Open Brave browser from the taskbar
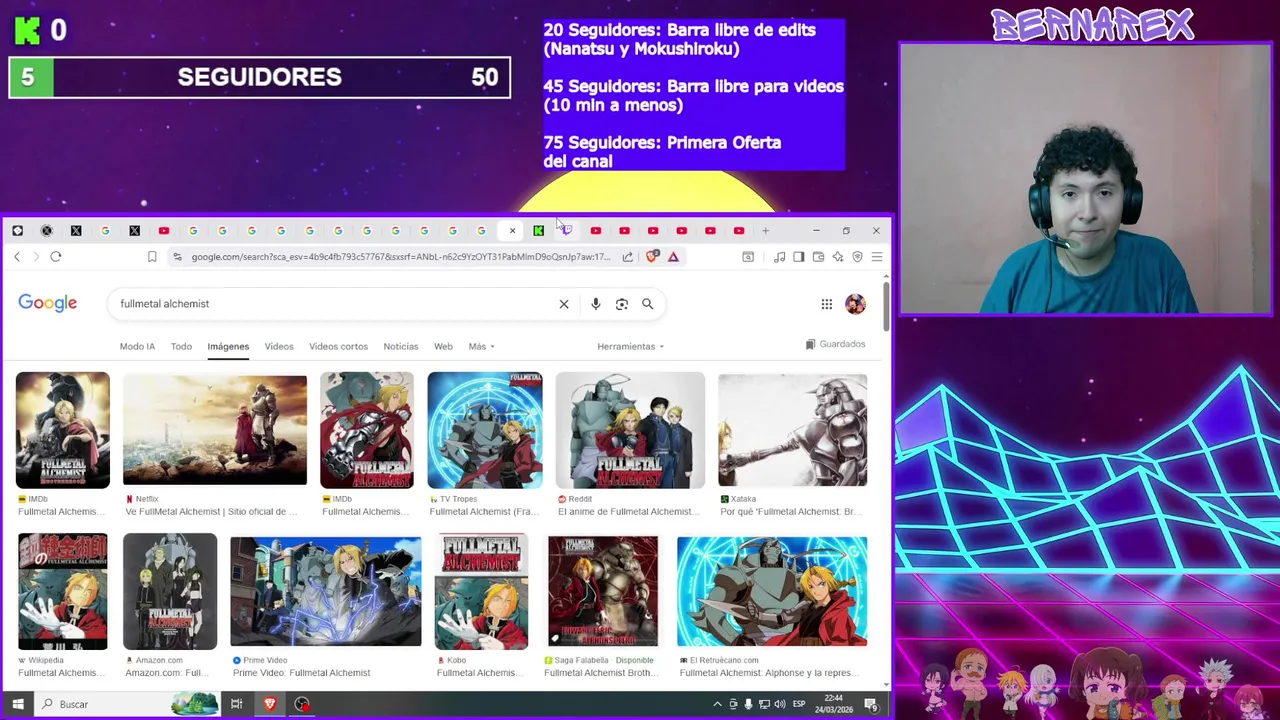 point(269,704)
